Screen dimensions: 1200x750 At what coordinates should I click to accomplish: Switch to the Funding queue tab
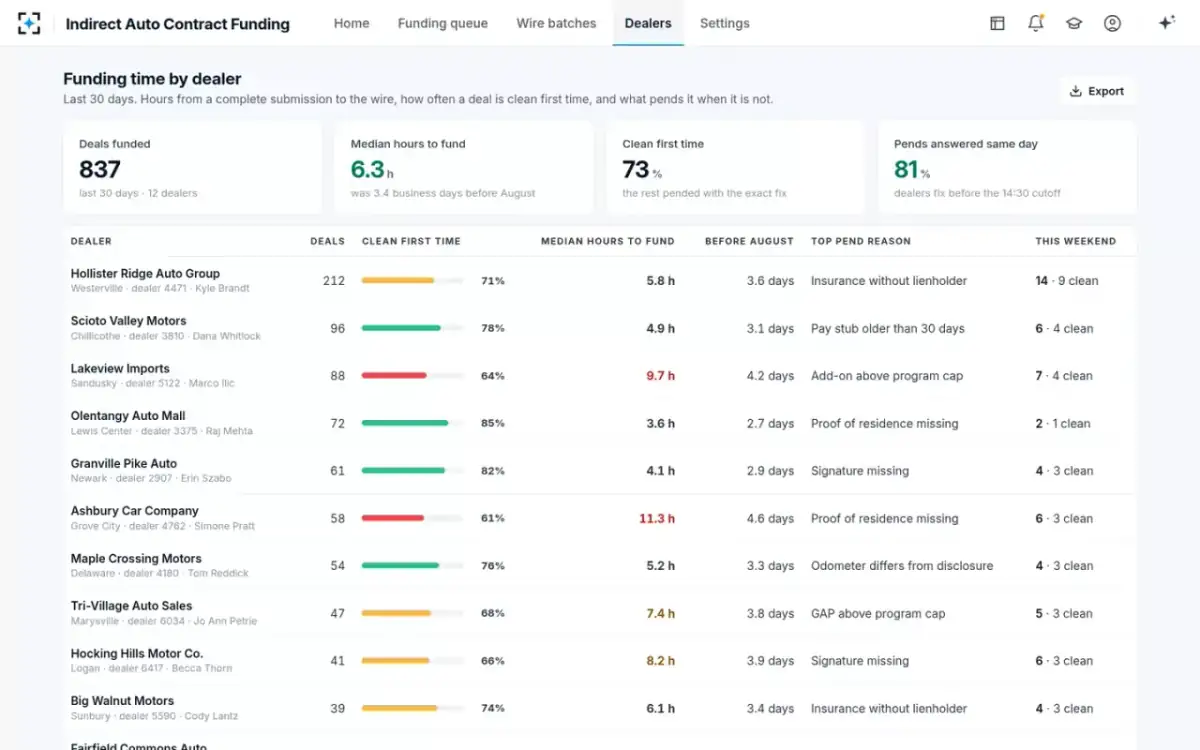443,23
